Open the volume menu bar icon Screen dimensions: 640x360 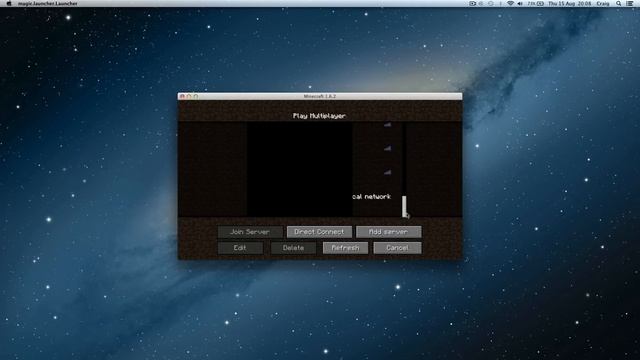click(x=520, y=3)
